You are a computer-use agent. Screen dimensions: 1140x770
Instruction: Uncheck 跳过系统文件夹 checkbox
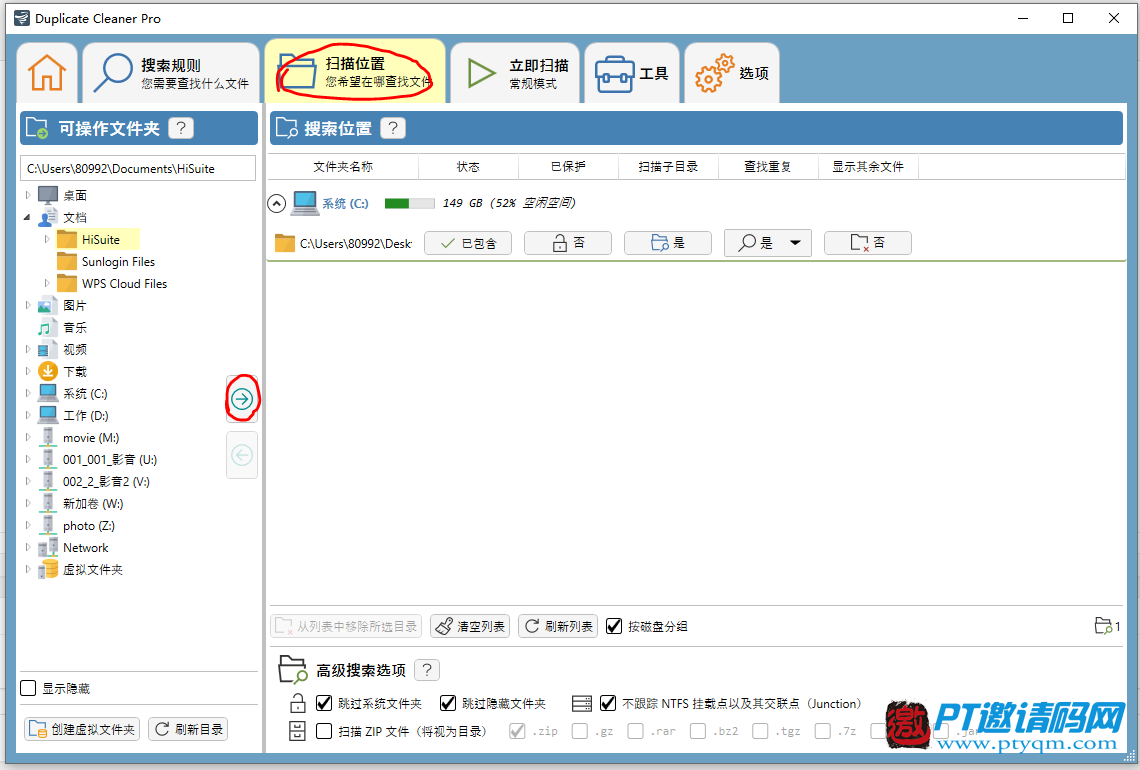pyautogui.click(x=324, y=703)
